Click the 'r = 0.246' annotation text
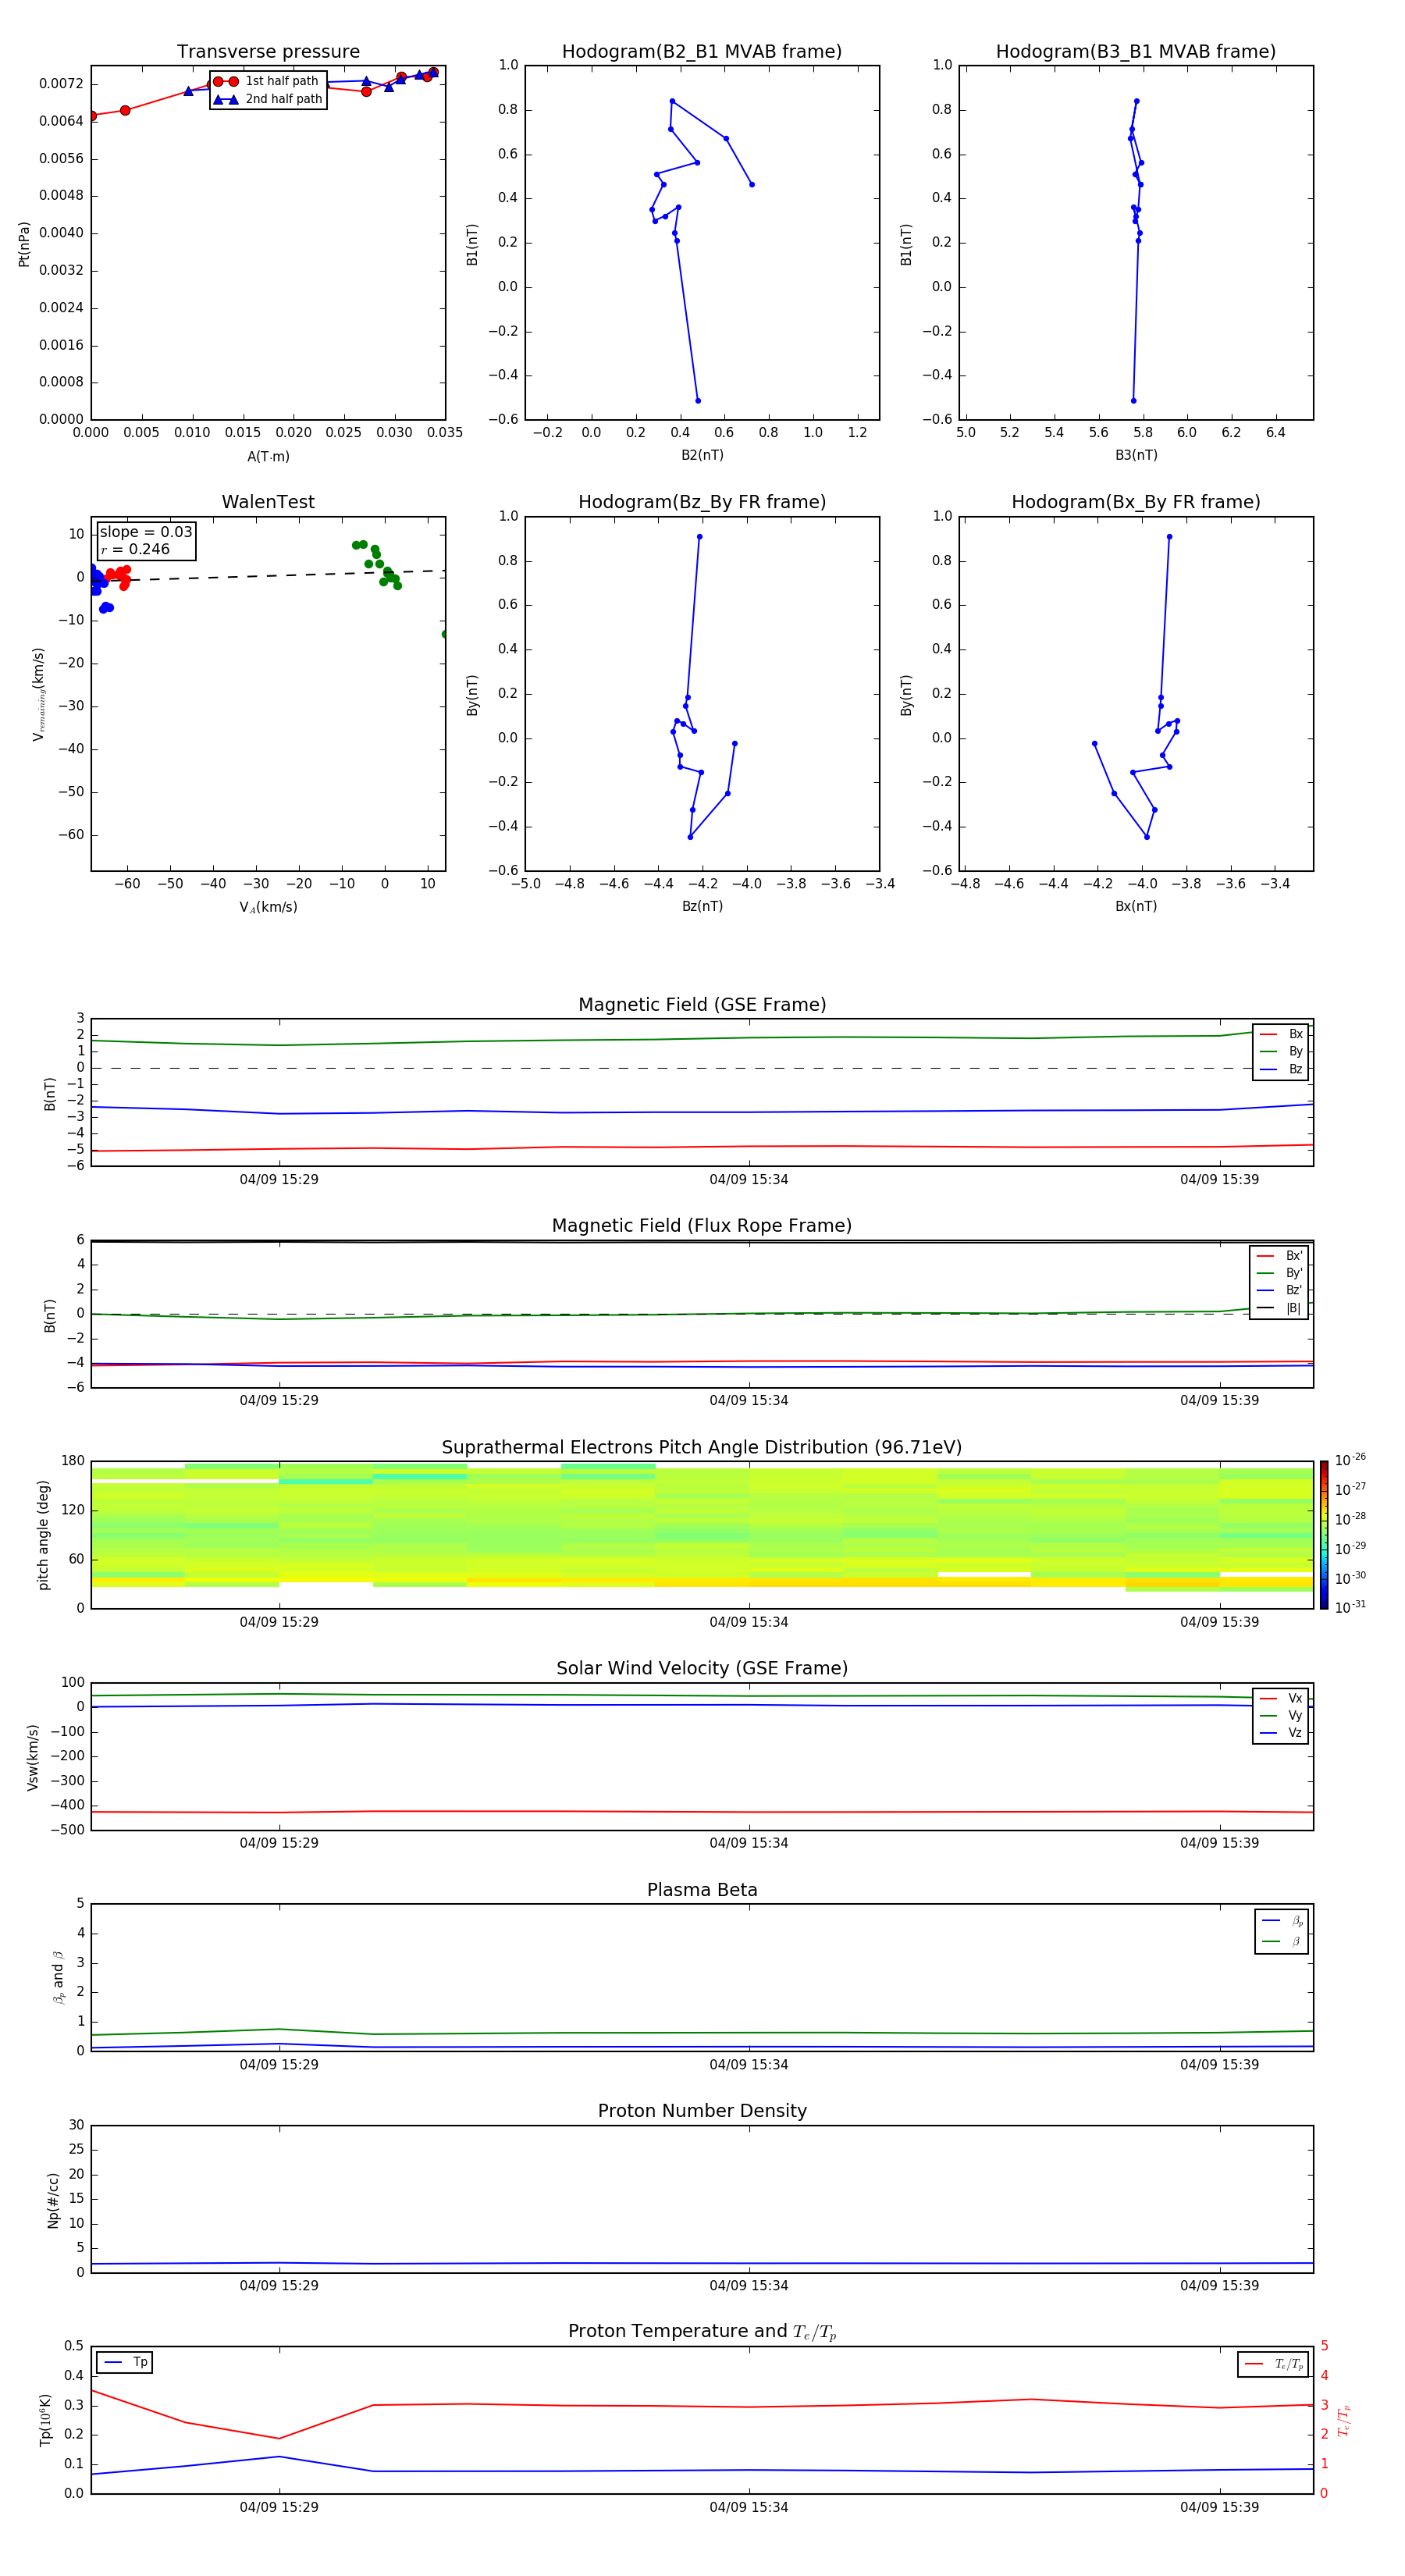Image resolution: width=1405 pixels, height=2576 pixels. point(135,549)
